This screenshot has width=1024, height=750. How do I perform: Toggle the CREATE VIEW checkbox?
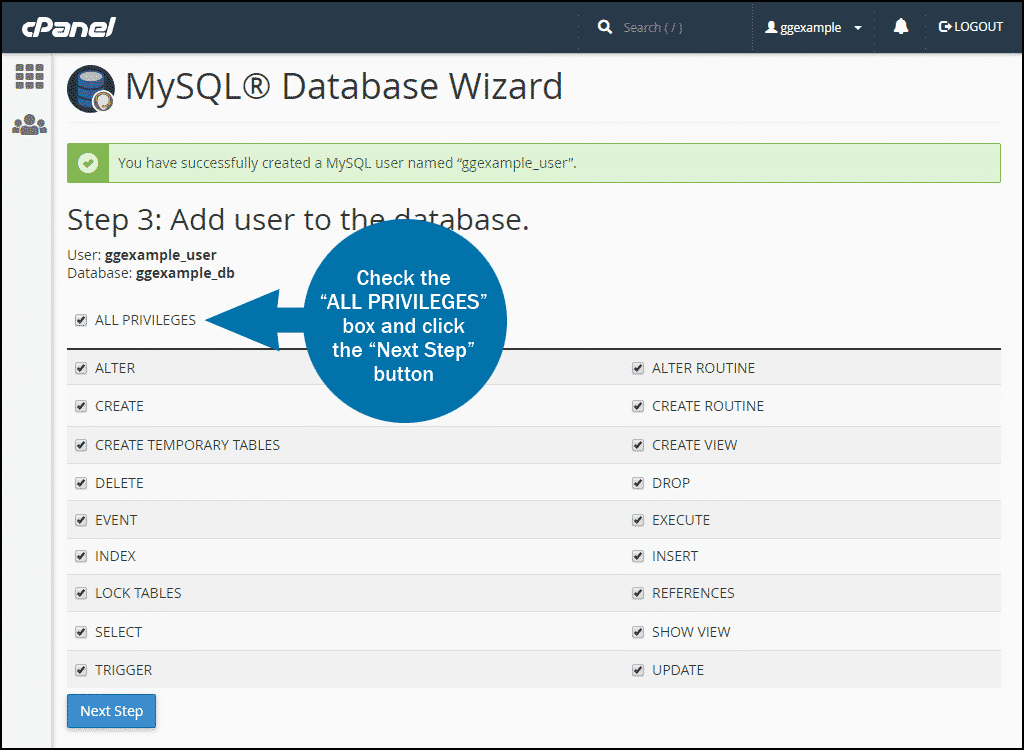pos(638,446)
